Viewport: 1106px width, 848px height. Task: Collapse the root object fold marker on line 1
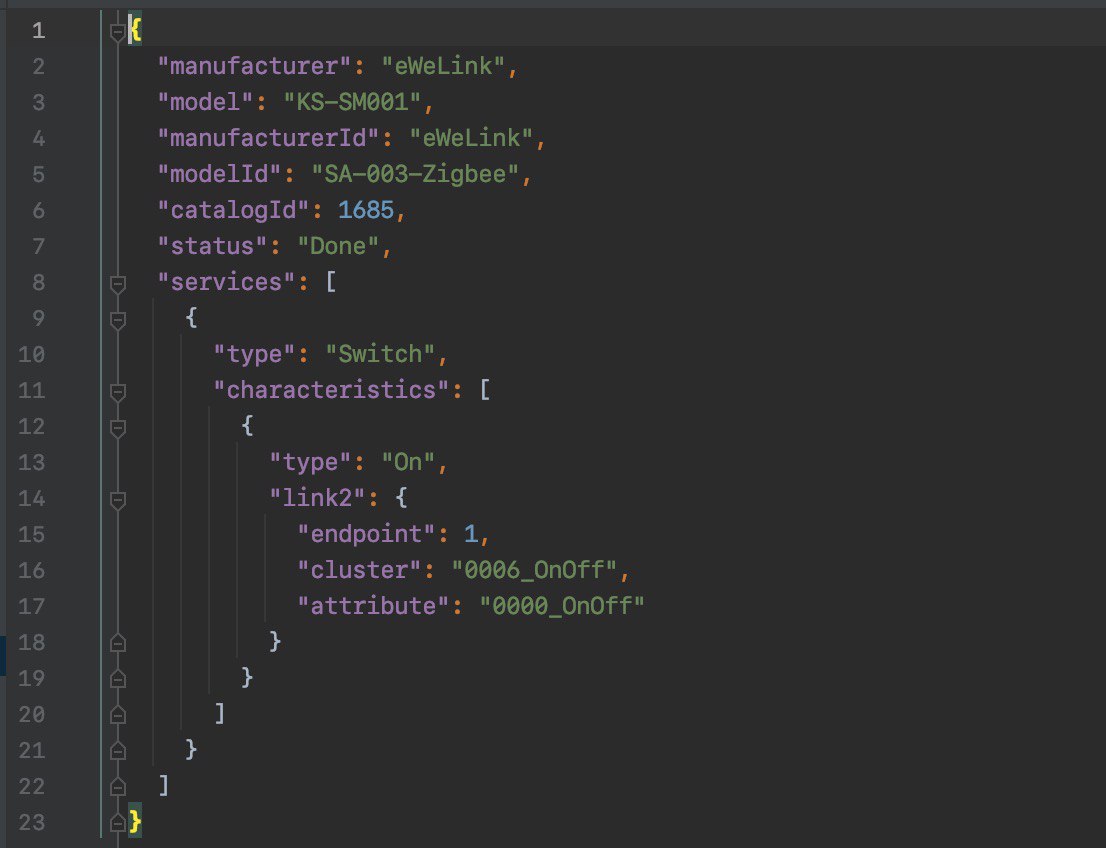pyautogui.click(x=118, y=32)
